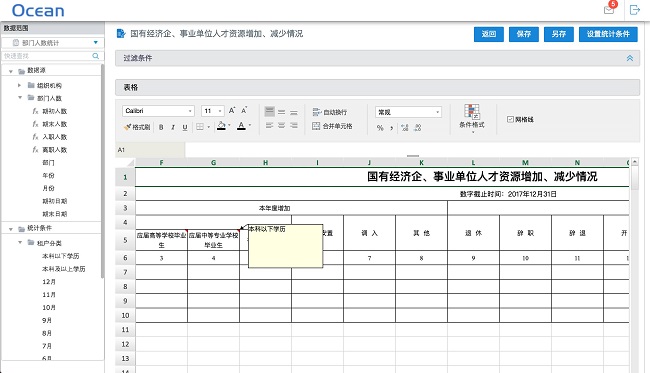
Task: Align text left
Action: click(x=269, y=126)
